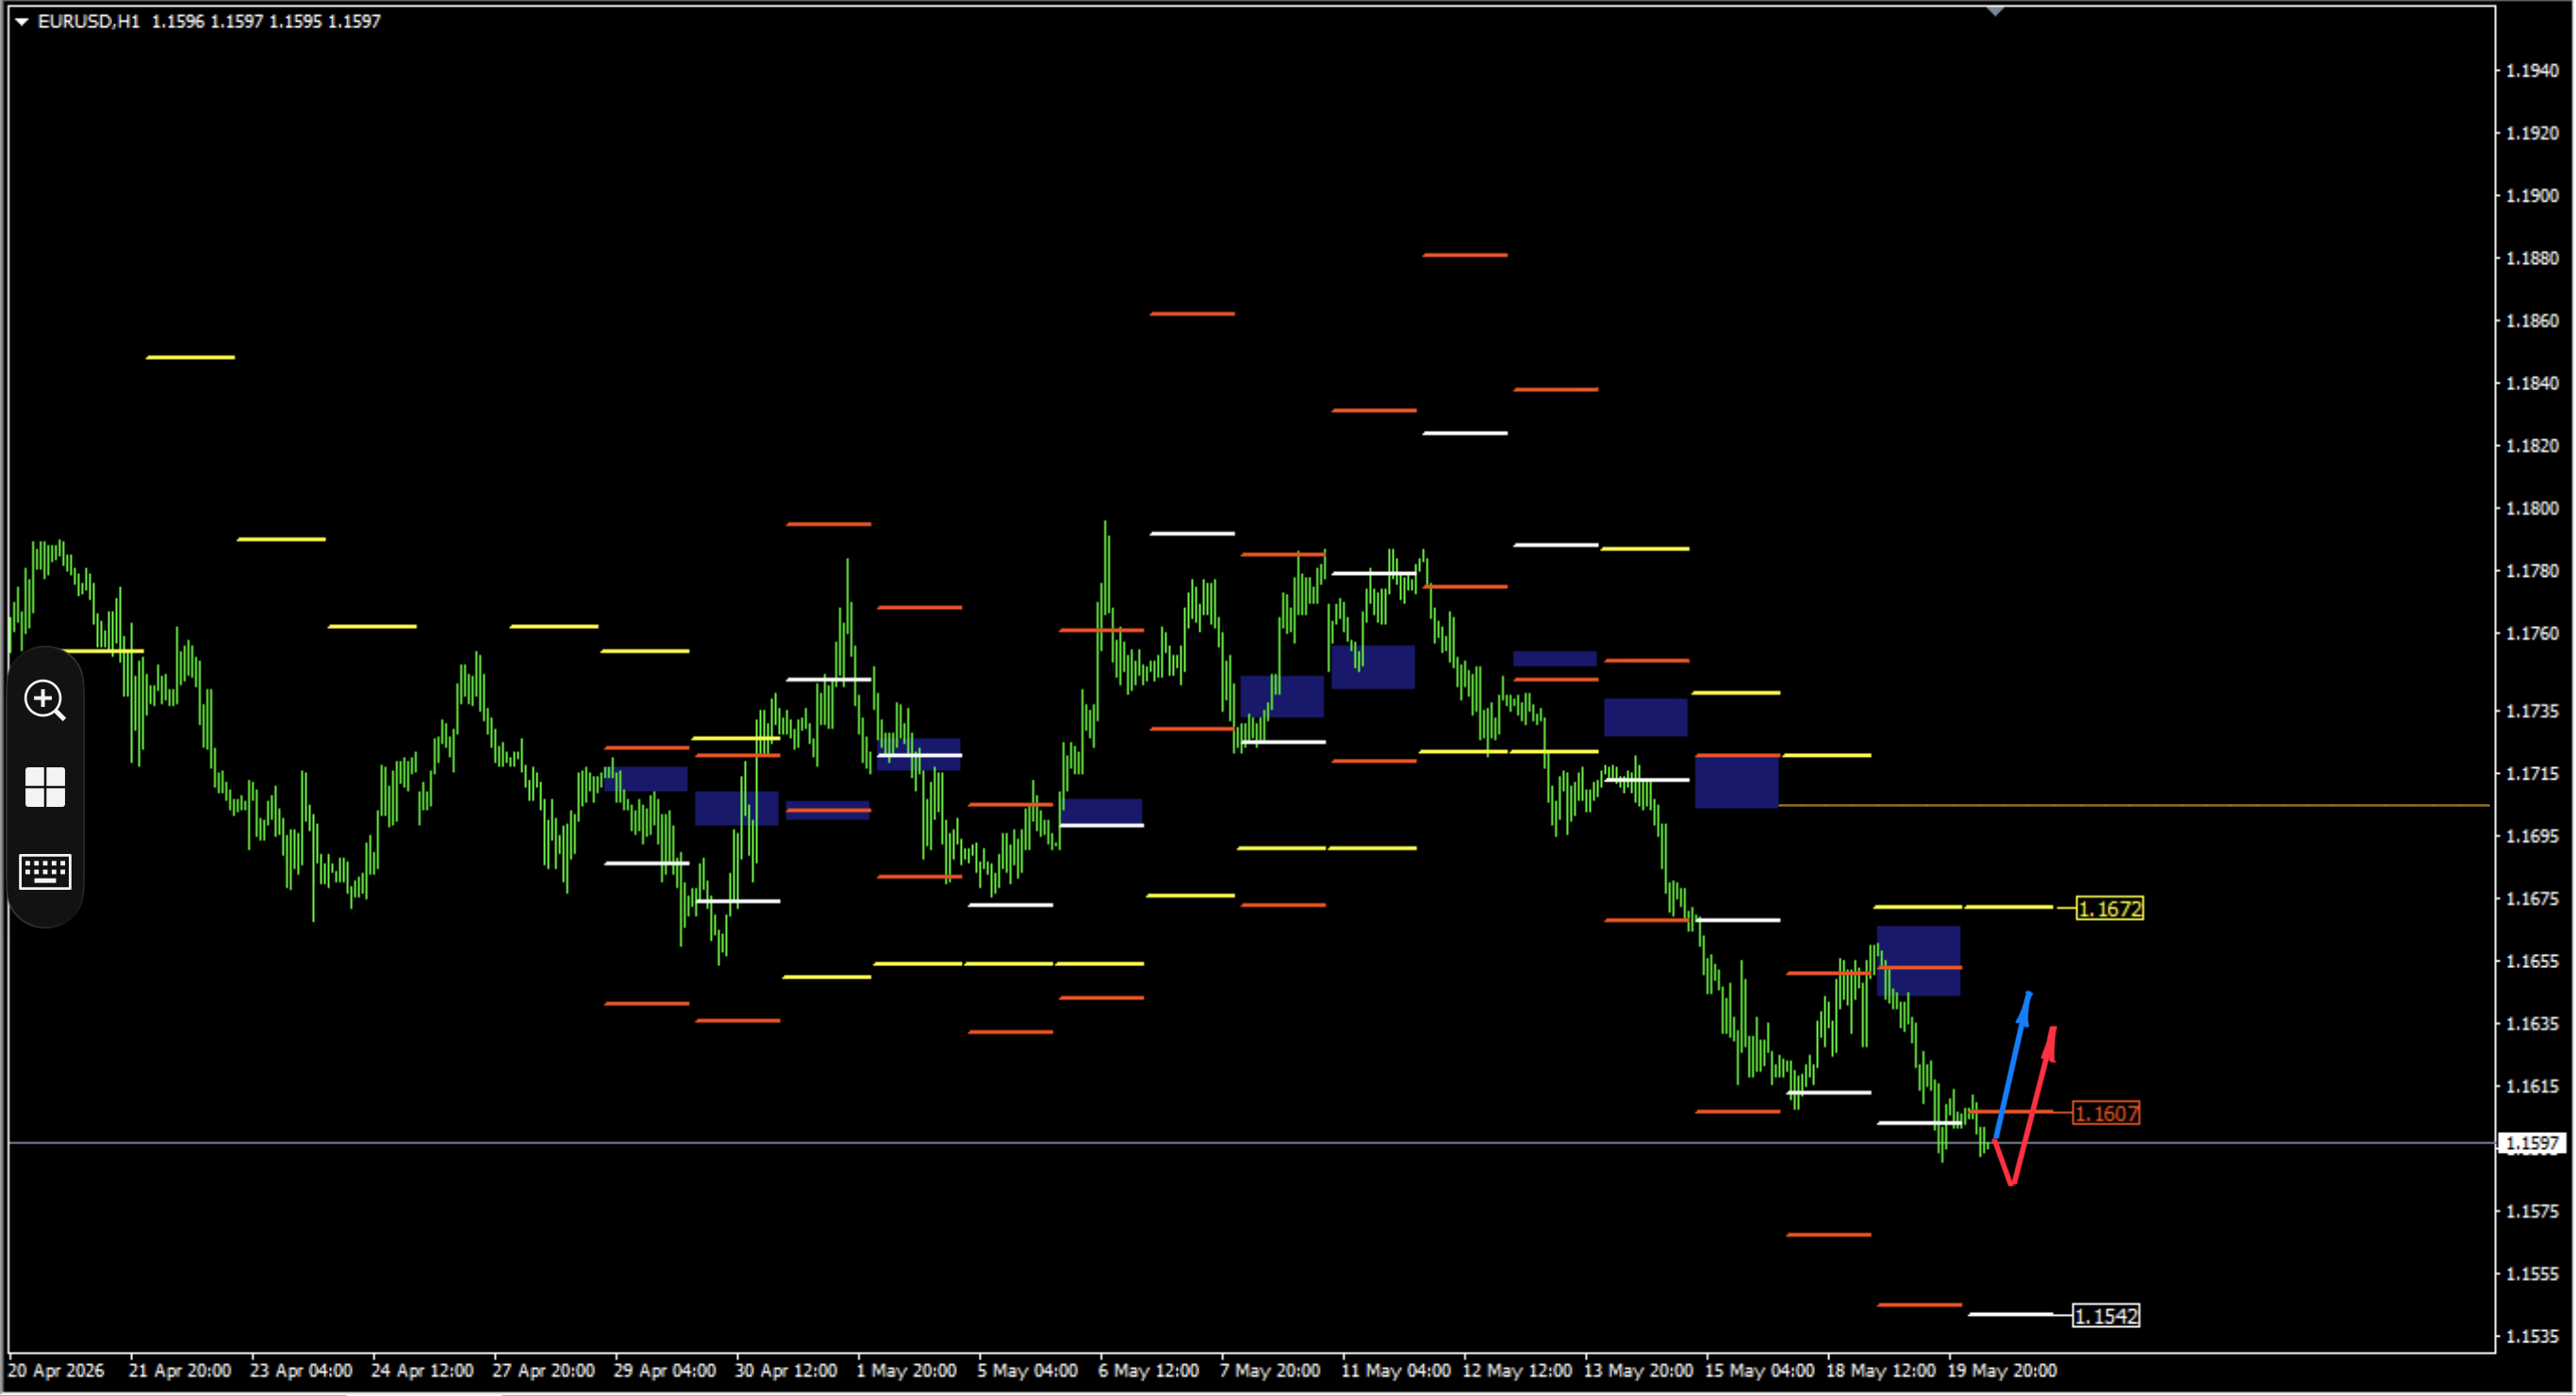Open the four-tile window layout icon
Image resolution: width=2576 pixels, height=1396 pixels.
pyautogui.click(x=45, y=787)
